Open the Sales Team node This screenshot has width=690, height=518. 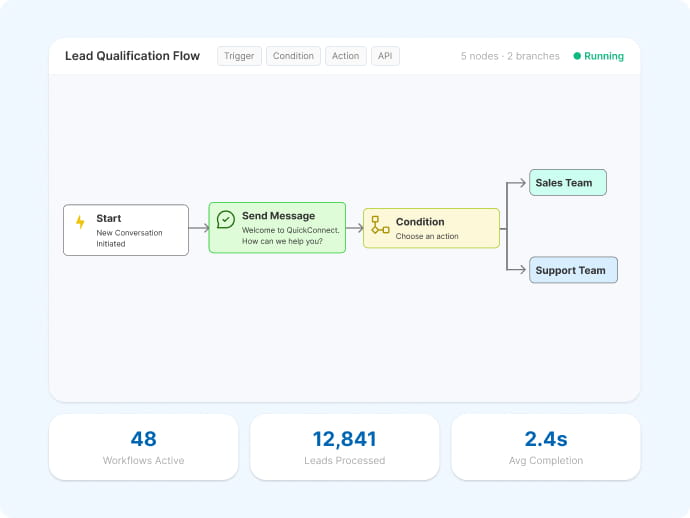[568, 183]
